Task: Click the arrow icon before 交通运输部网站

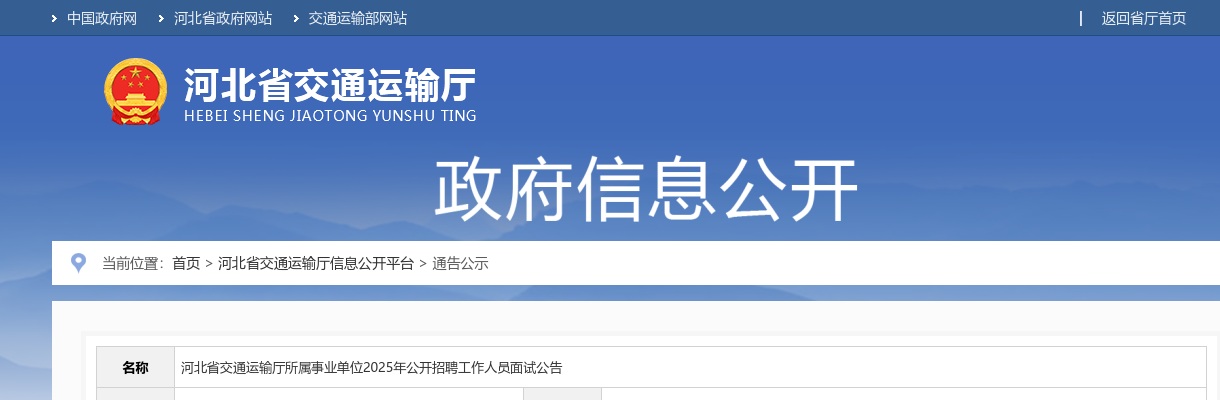Action: (296, 19)
